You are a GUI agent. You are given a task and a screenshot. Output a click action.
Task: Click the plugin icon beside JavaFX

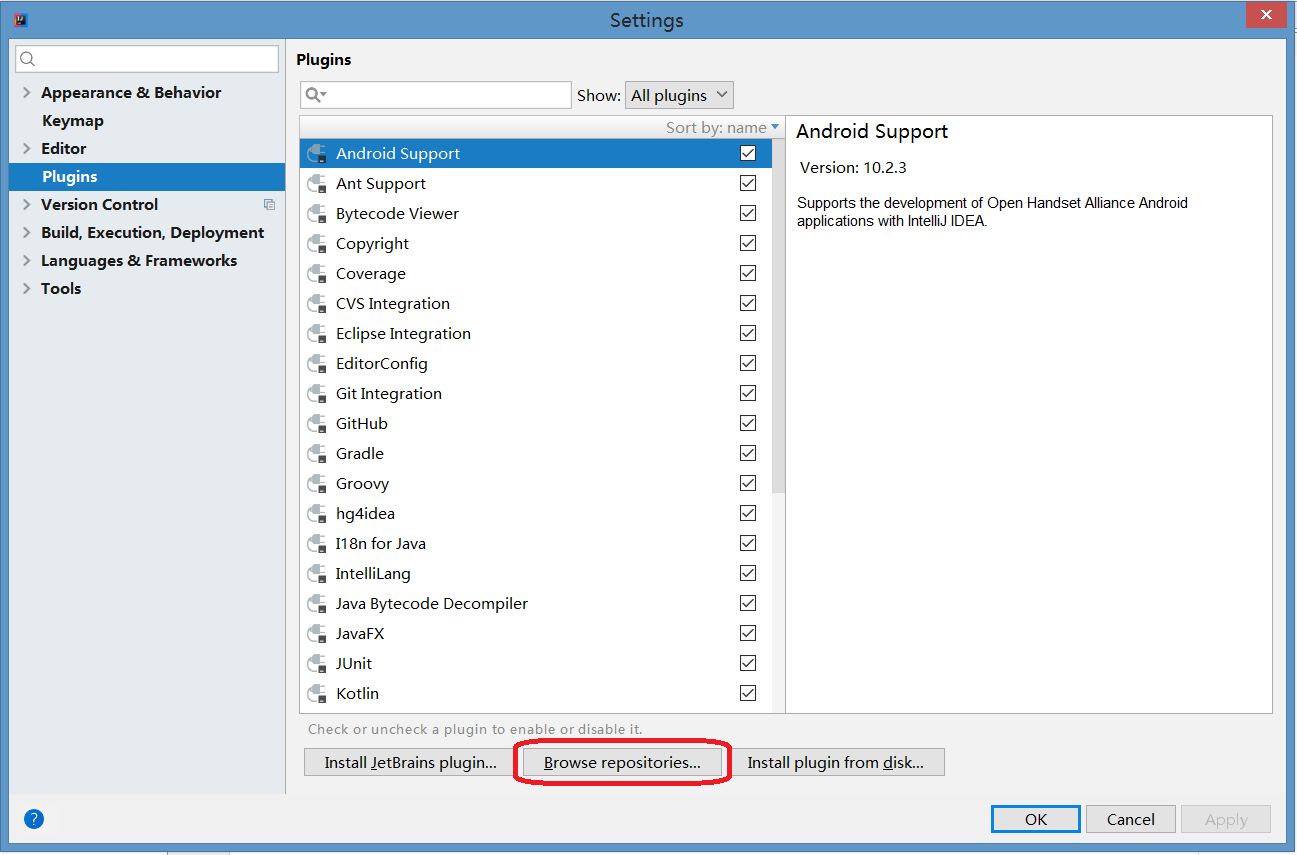[x=318, y=633]
